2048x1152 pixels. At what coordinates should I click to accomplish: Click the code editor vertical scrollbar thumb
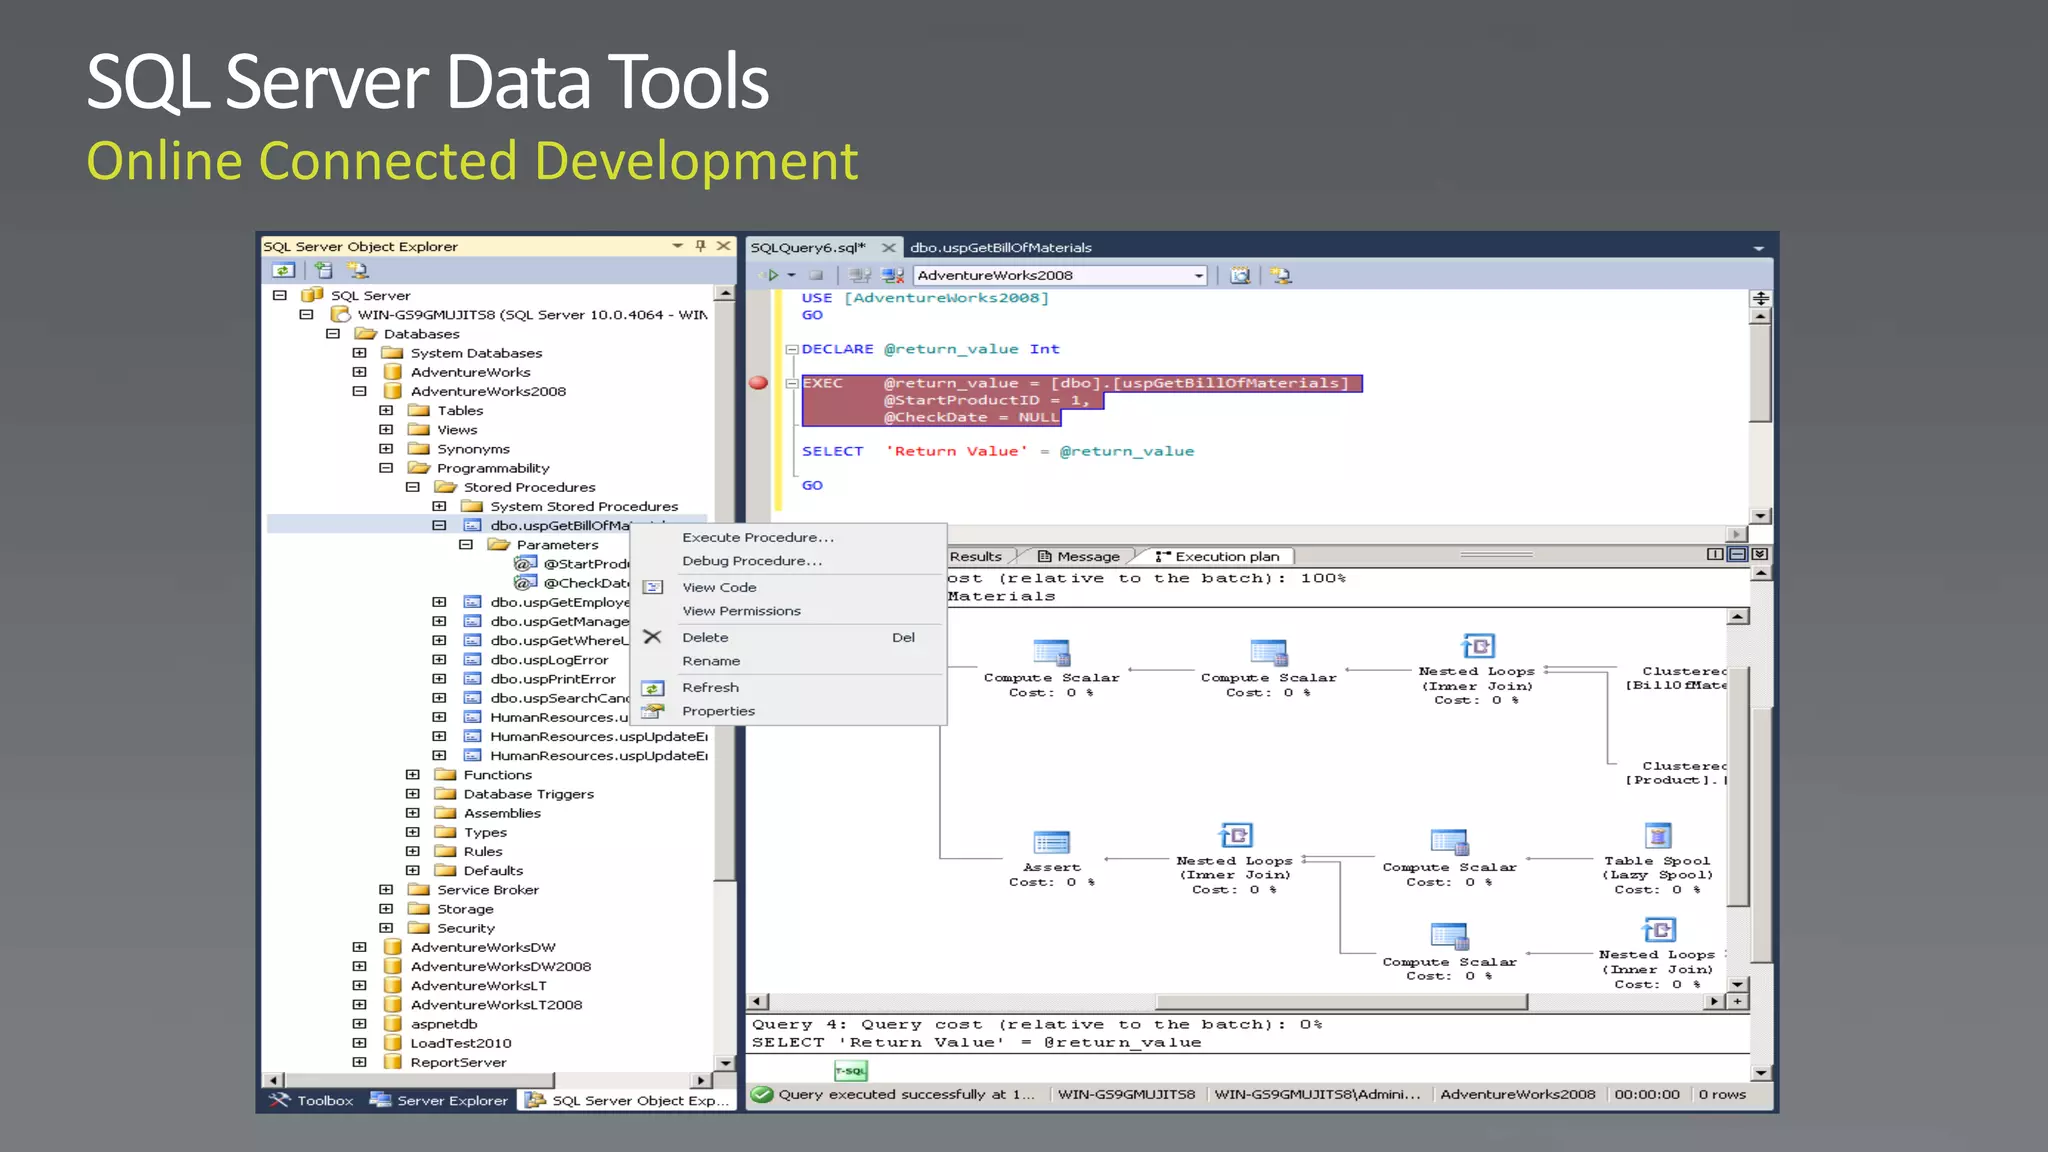click(1760, 374)
